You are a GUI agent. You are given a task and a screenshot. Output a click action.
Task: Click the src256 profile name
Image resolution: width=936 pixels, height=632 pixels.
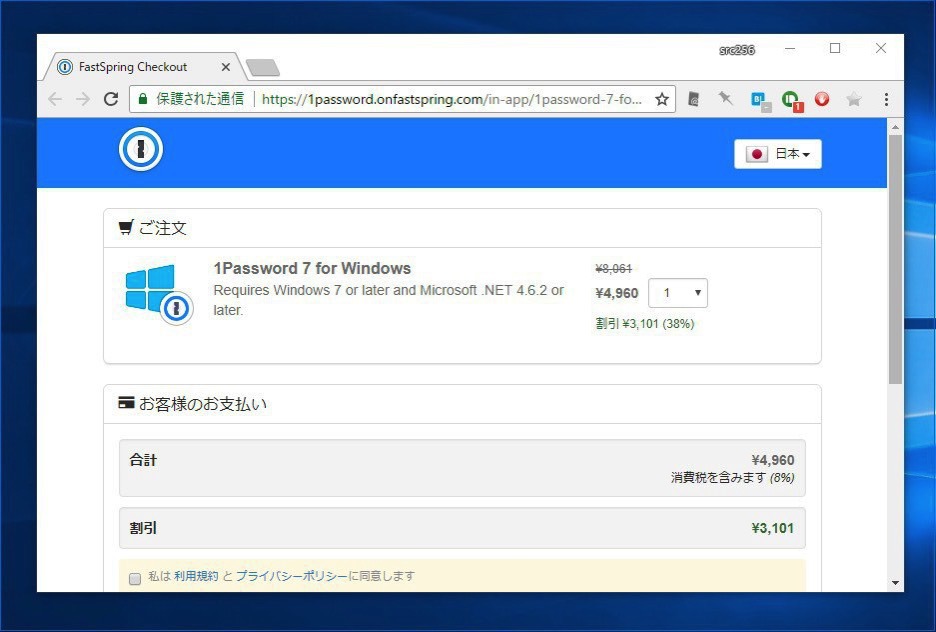(737, 50)
